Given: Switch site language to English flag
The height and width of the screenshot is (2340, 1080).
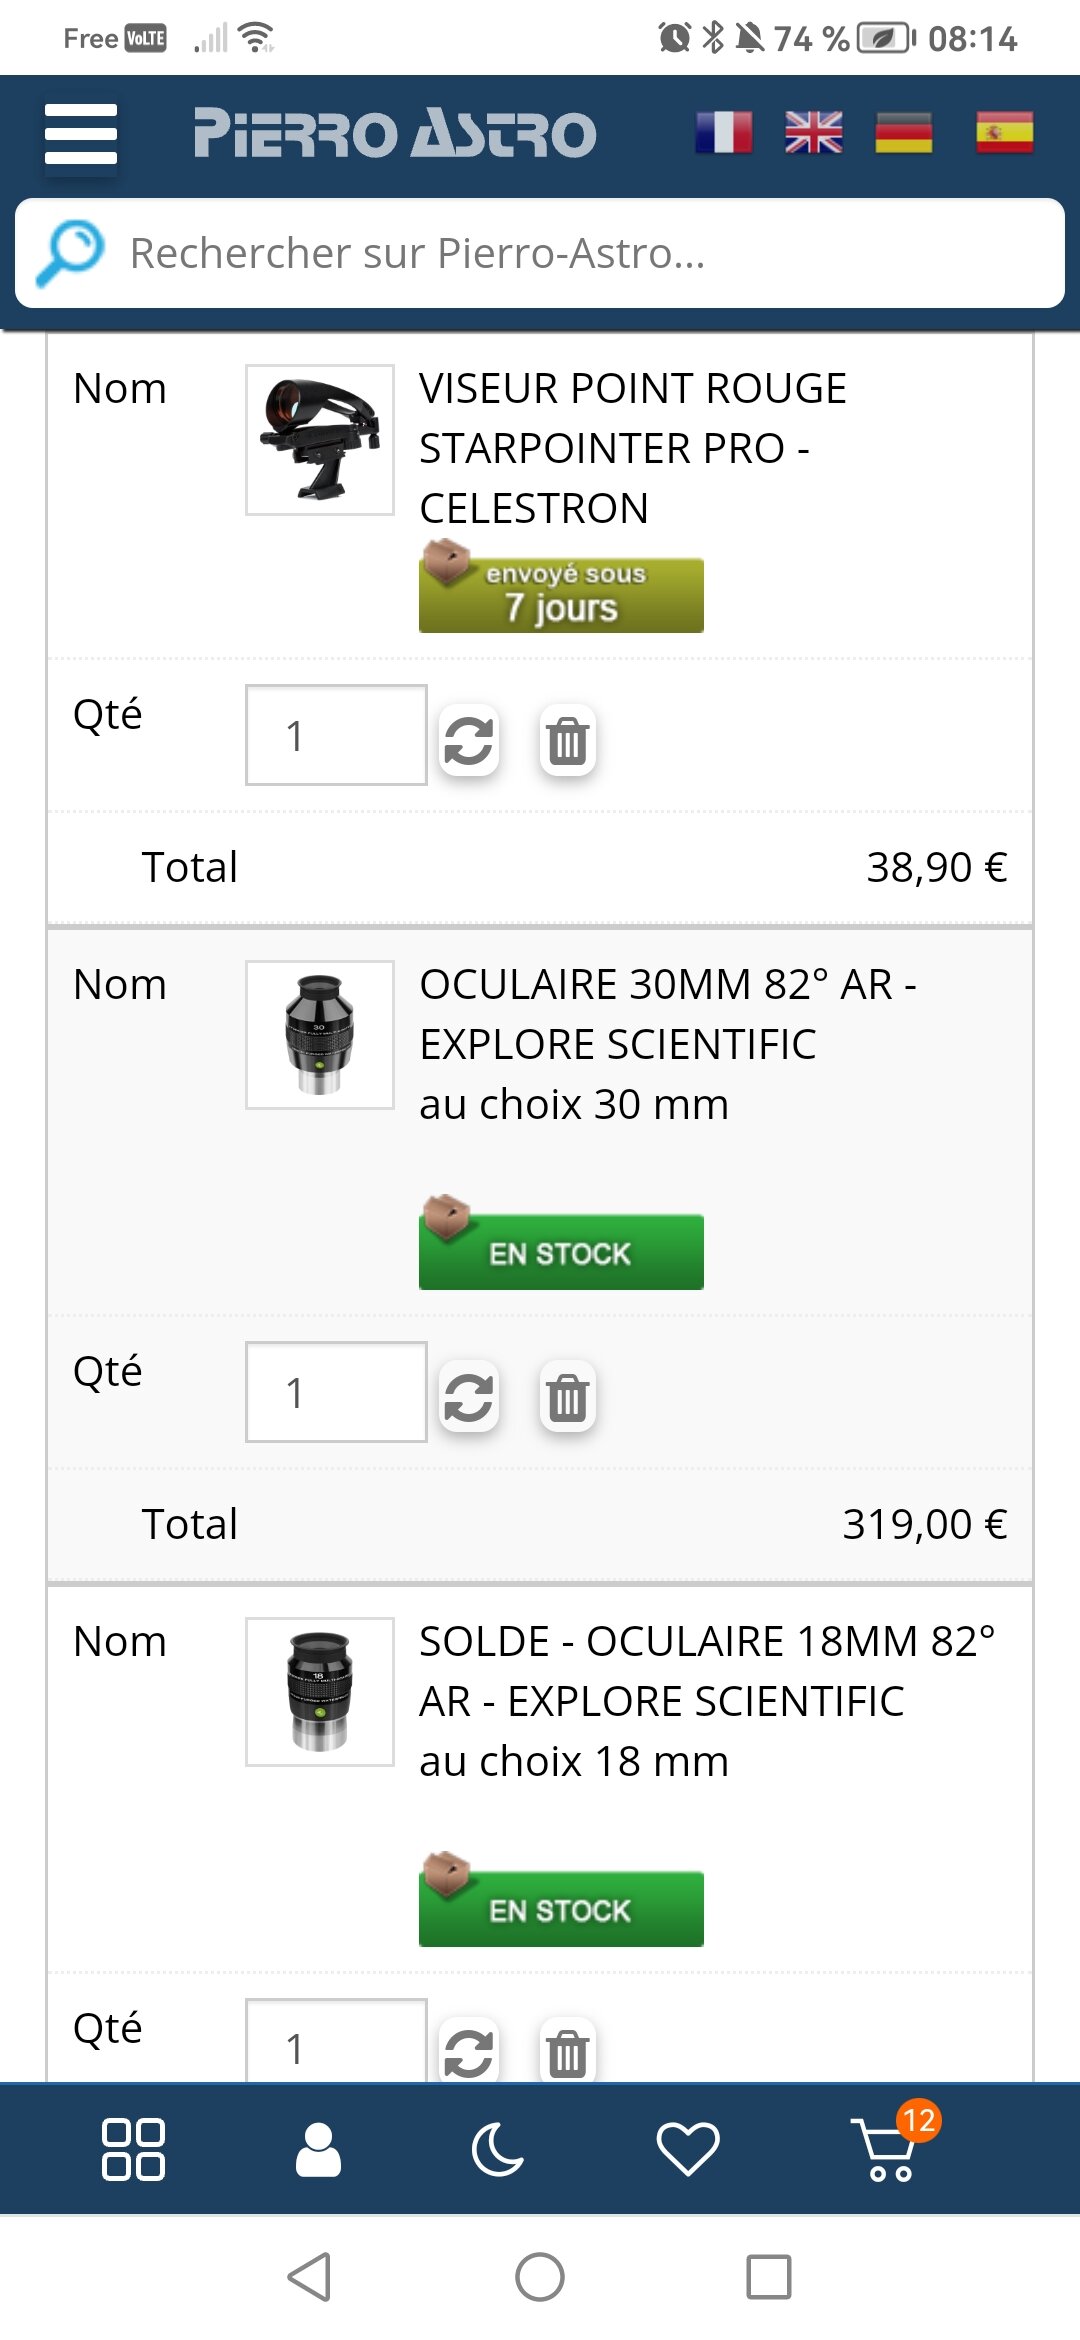Looking at the screenshot, I should [x=813, y=132].
